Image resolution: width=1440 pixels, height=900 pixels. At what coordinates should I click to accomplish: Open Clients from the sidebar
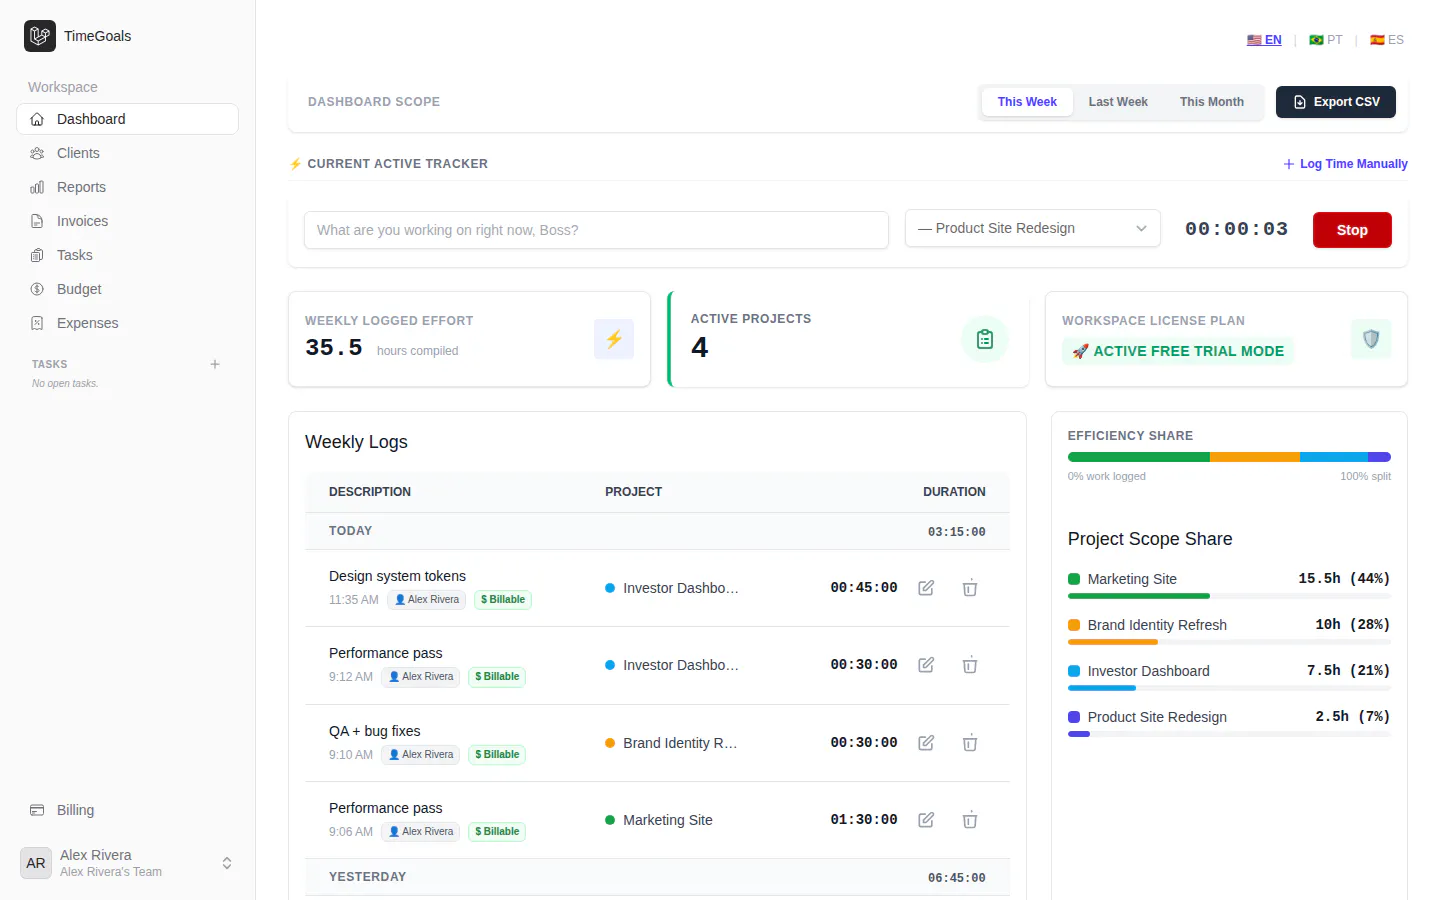[127, 153]
